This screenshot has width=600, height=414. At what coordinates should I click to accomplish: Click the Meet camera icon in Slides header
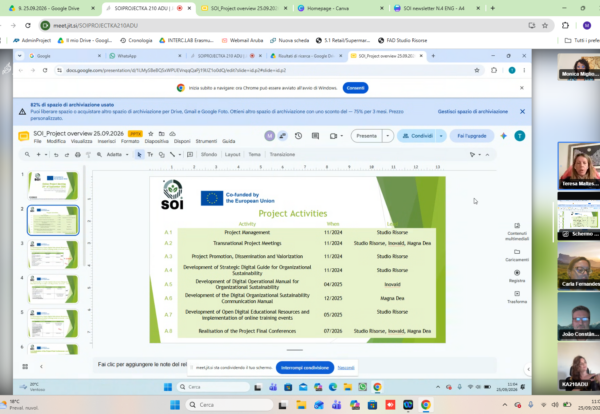333,136
